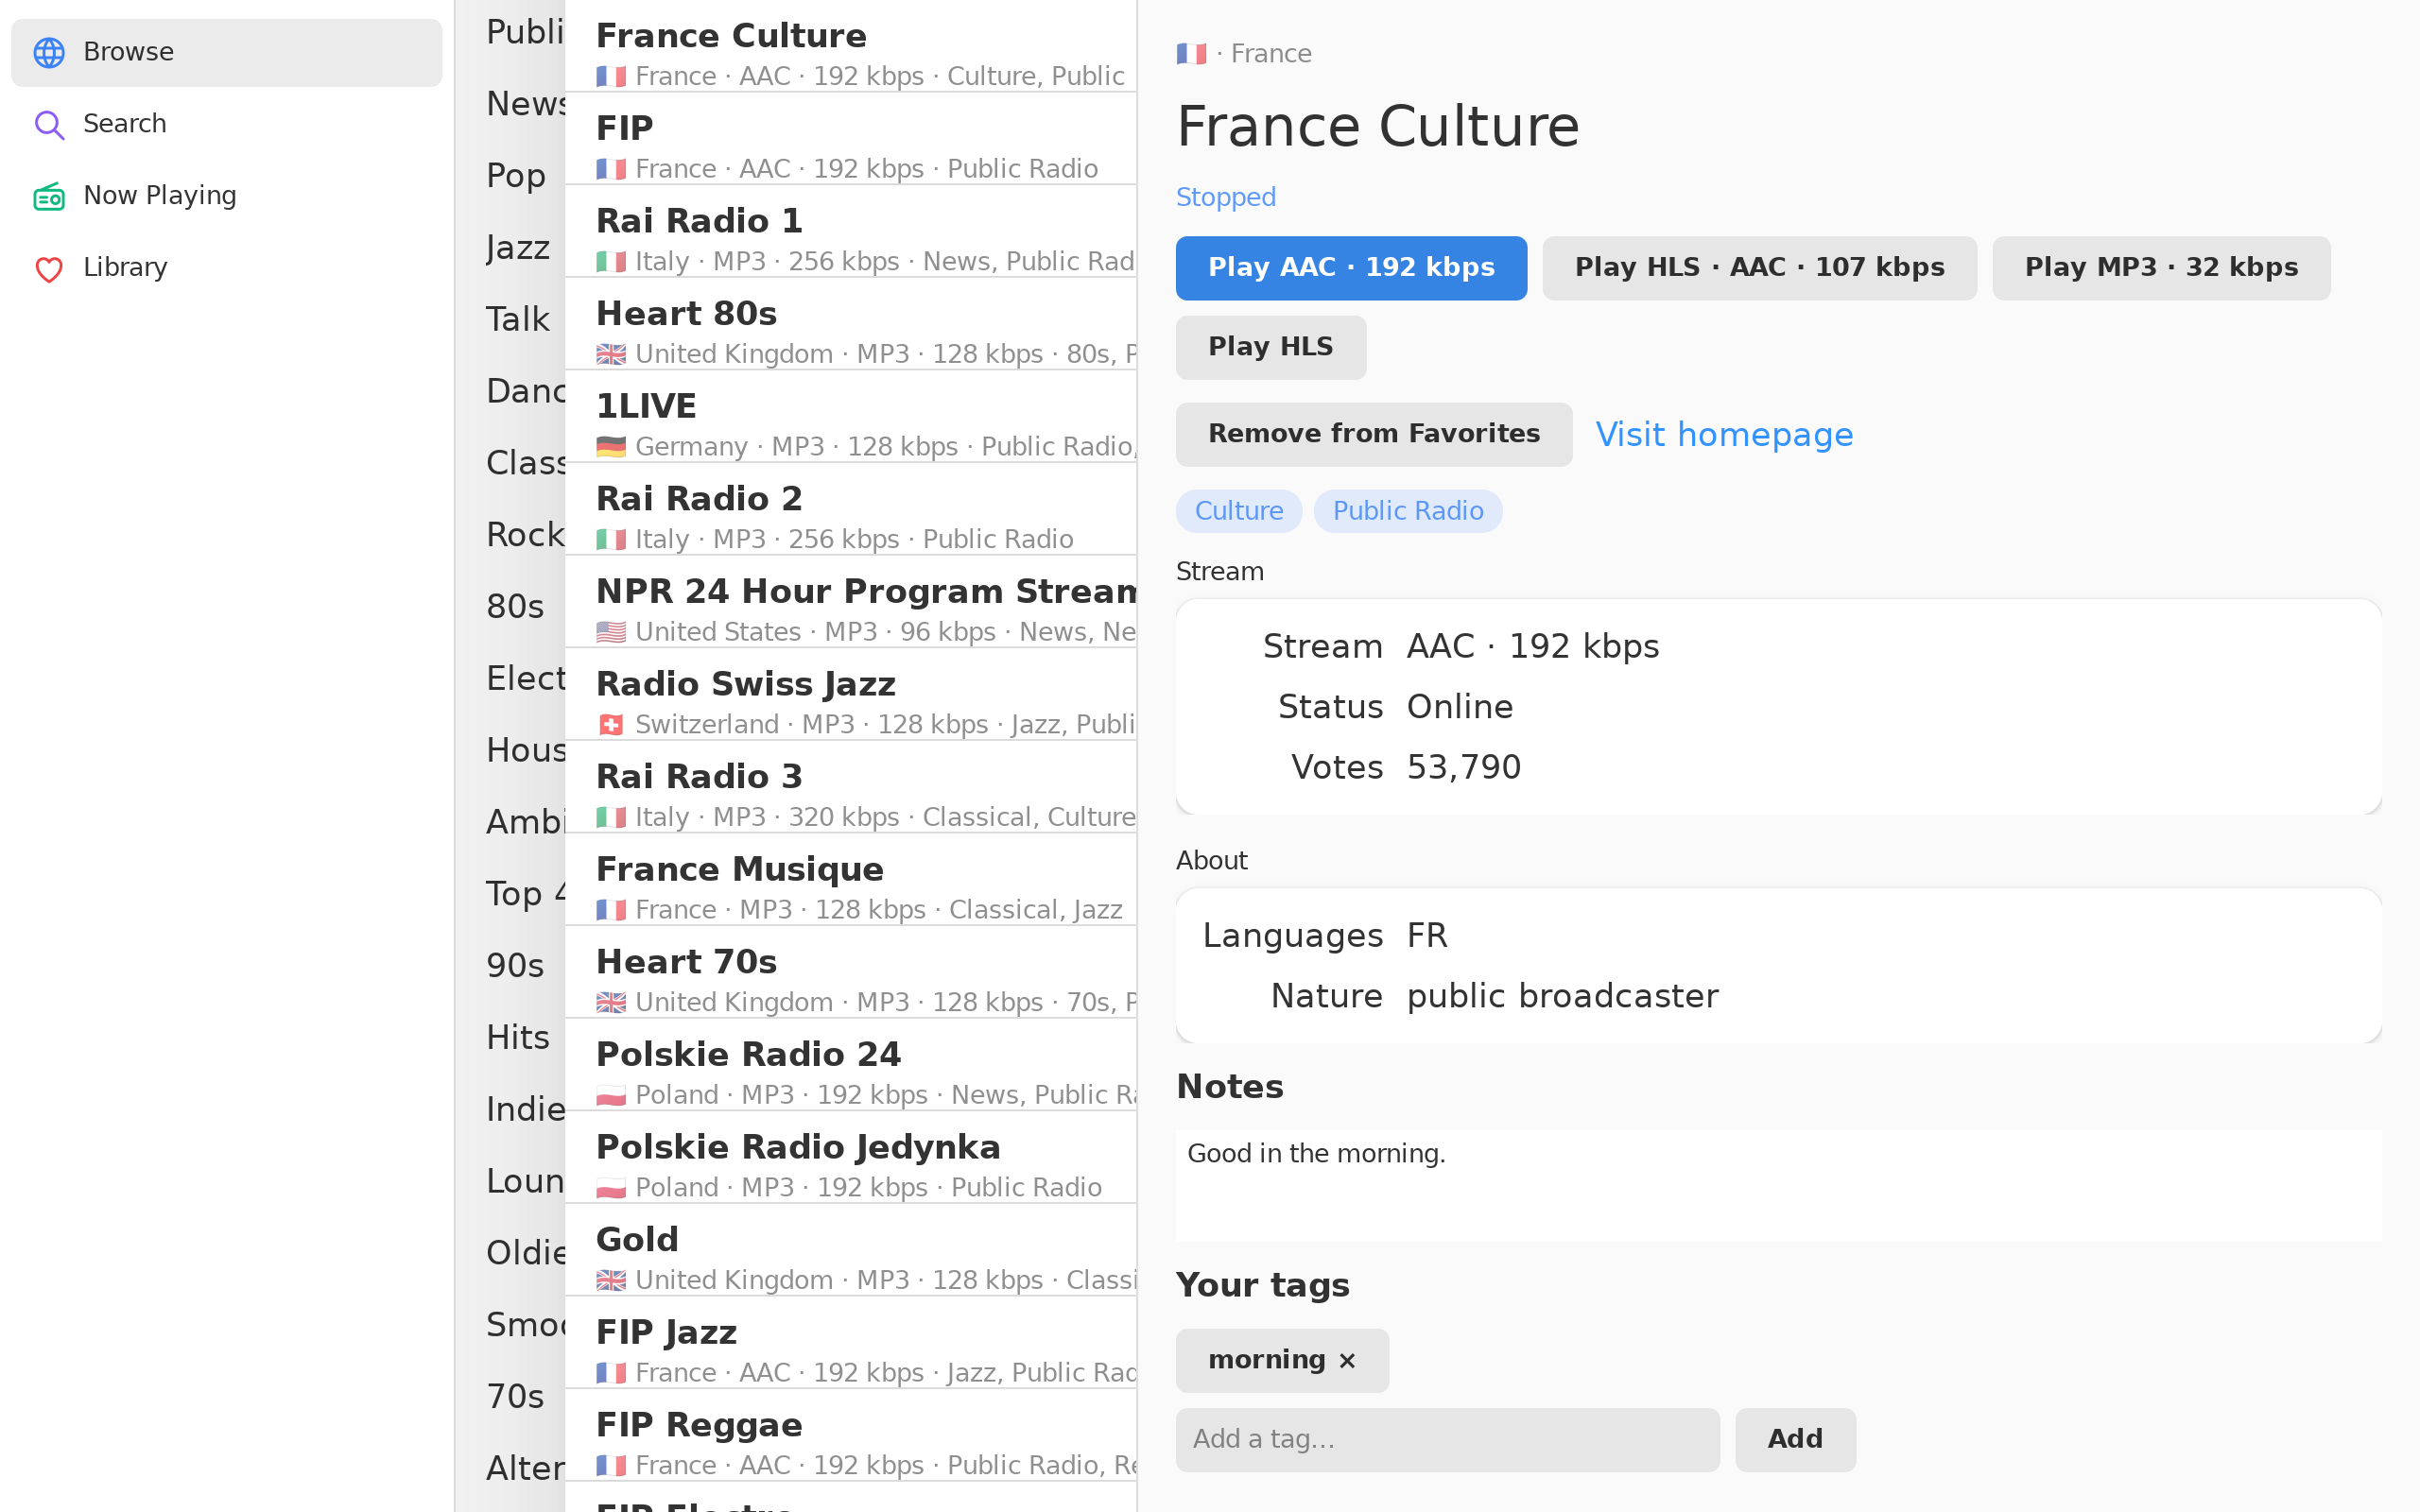Play the MP3 32 kbps stream

coord(2161,268)
